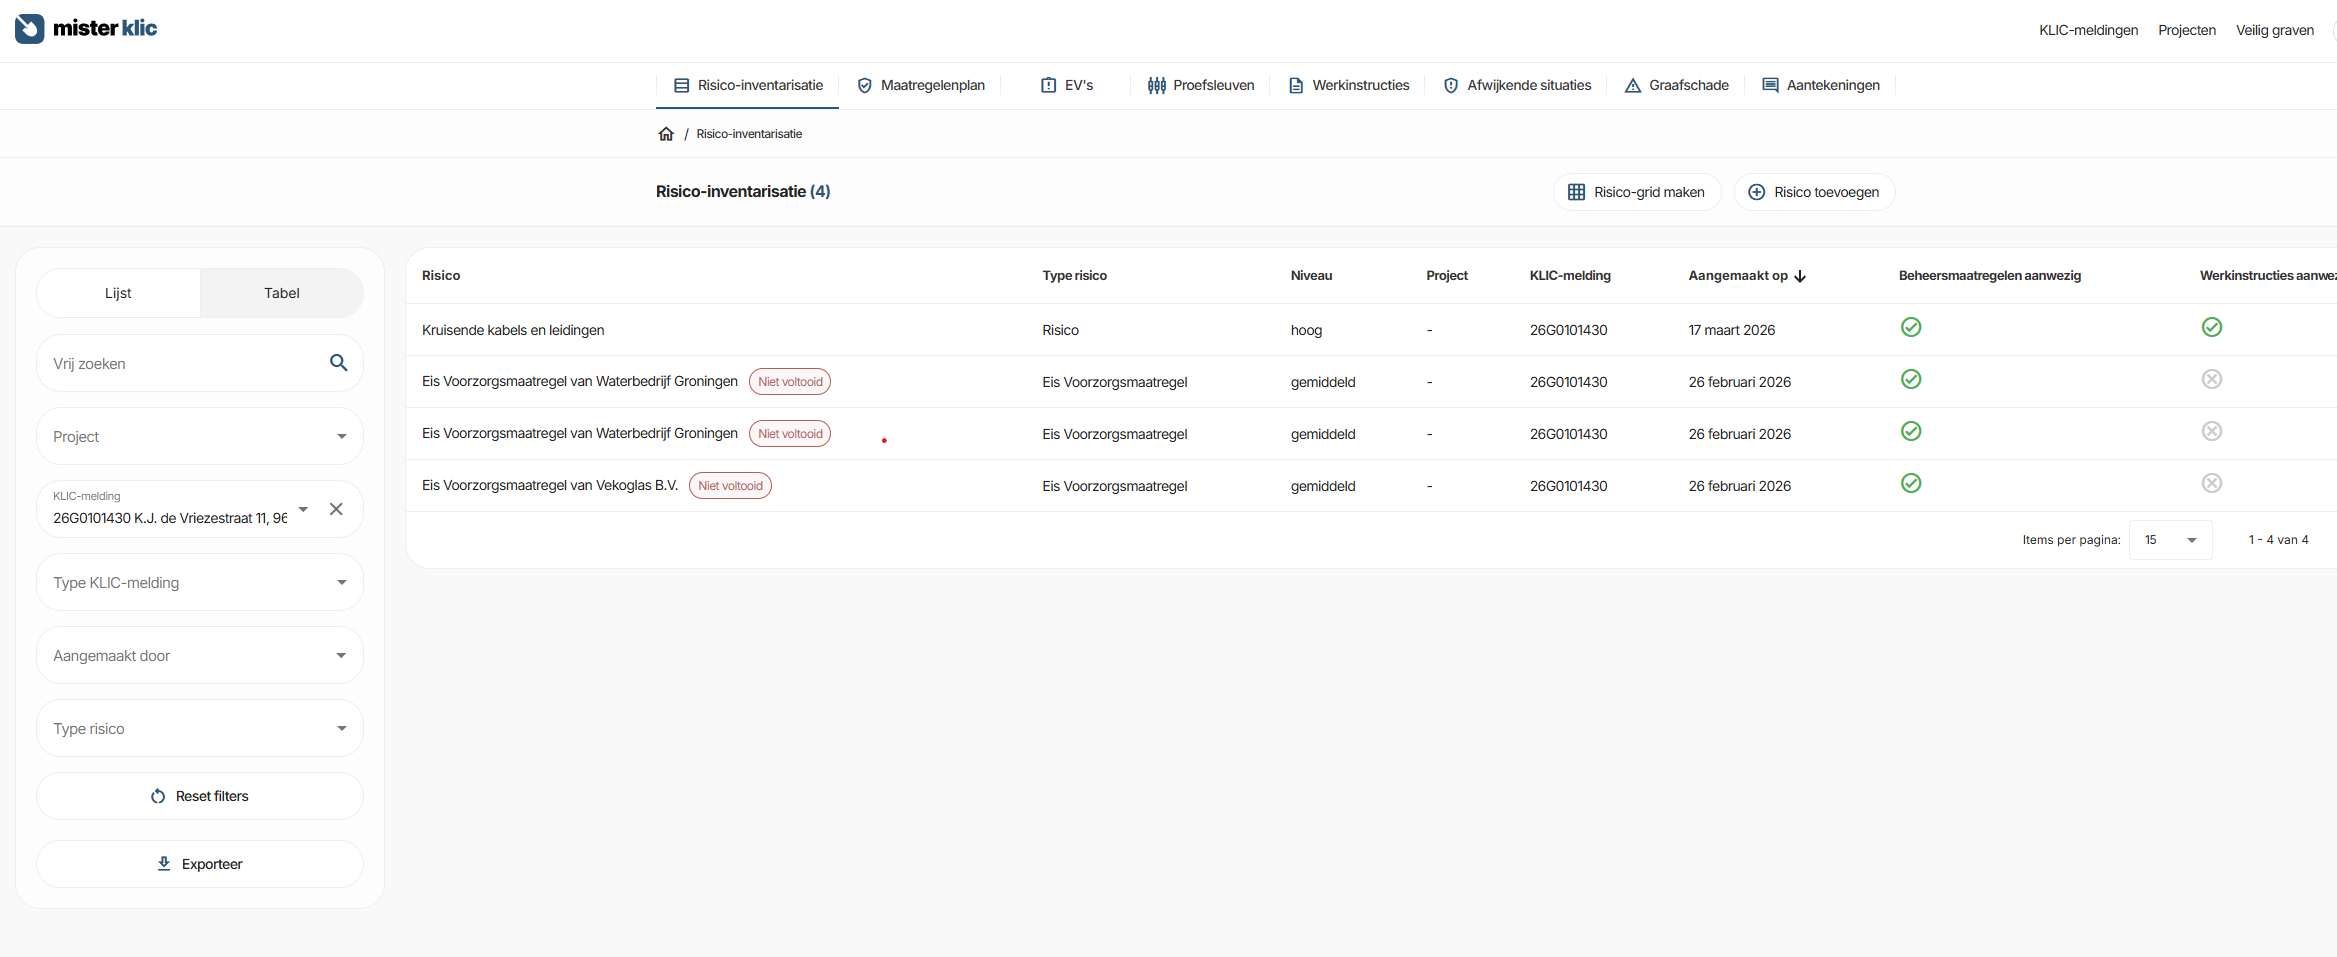Open the Maatregelenplan tab
The height and width of the screenshot is (957, 2337).
click(921, 86)
